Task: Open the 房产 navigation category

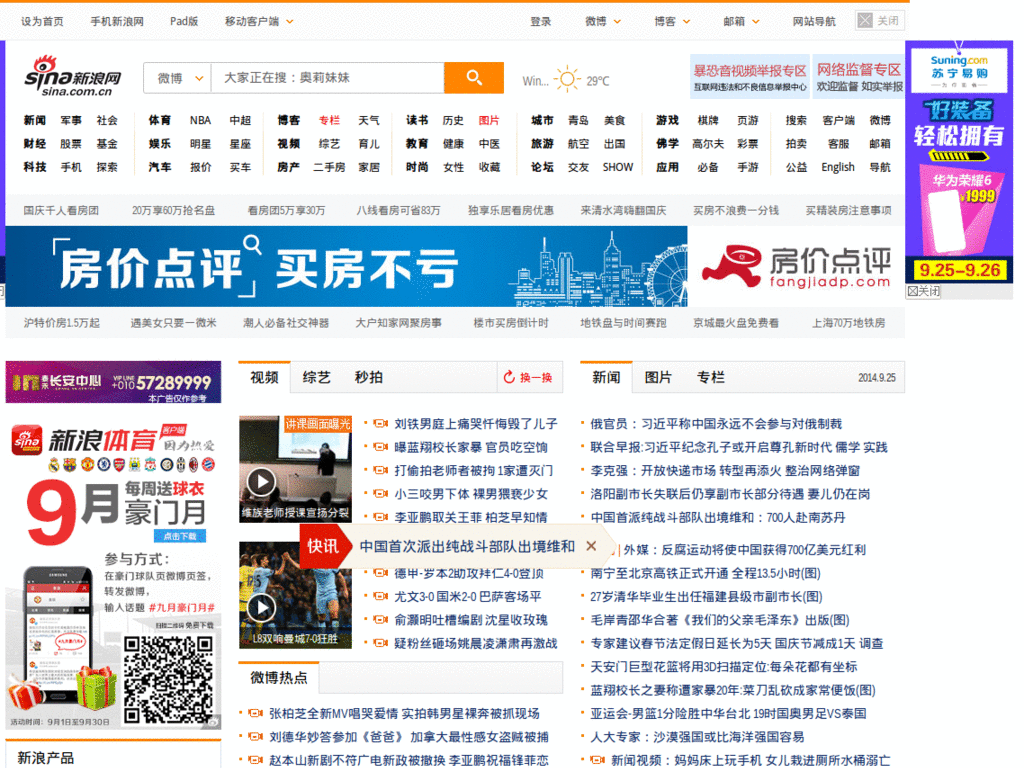Action: pos(288,167)
